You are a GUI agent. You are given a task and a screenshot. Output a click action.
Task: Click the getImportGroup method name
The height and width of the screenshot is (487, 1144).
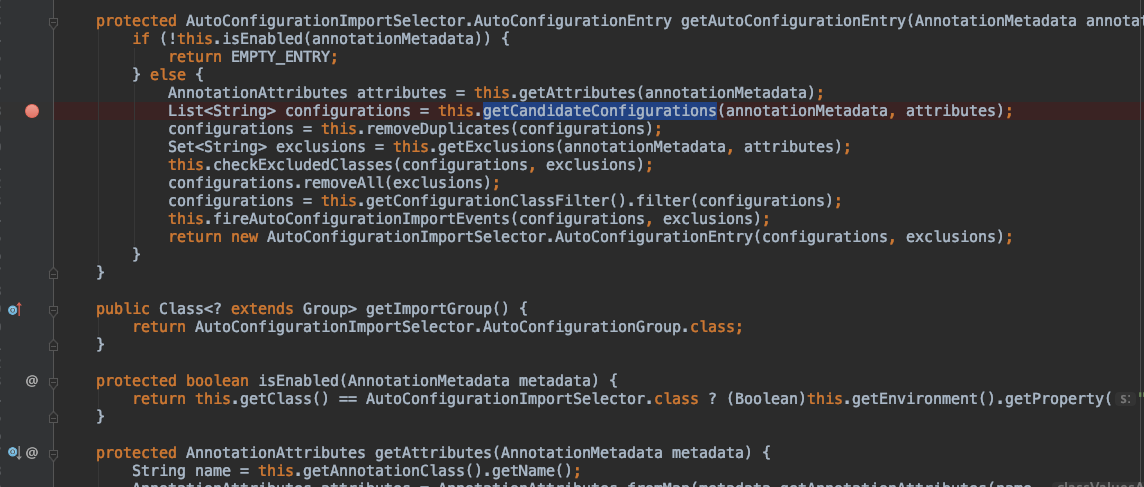tap(429, 308)
